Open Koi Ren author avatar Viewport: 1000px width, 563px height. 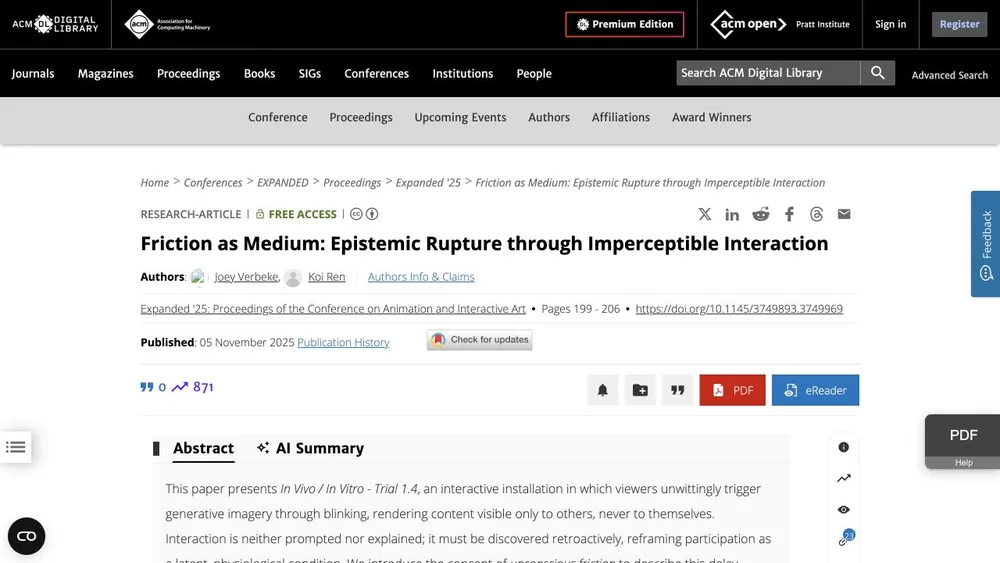pos(293,277)
